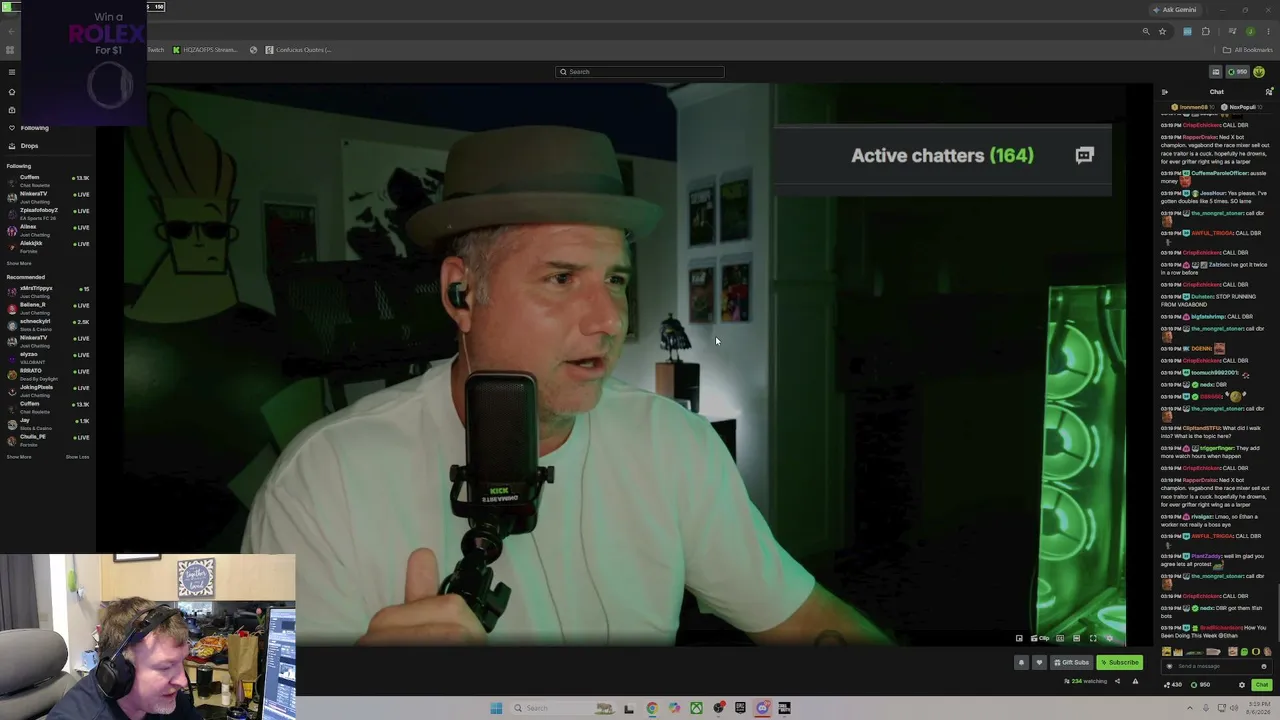The width and height of the screenshot is (1280, 720).
Task: Open Chrome profile avatar J
Action: pyautogui.click(x=1251, y=32)
